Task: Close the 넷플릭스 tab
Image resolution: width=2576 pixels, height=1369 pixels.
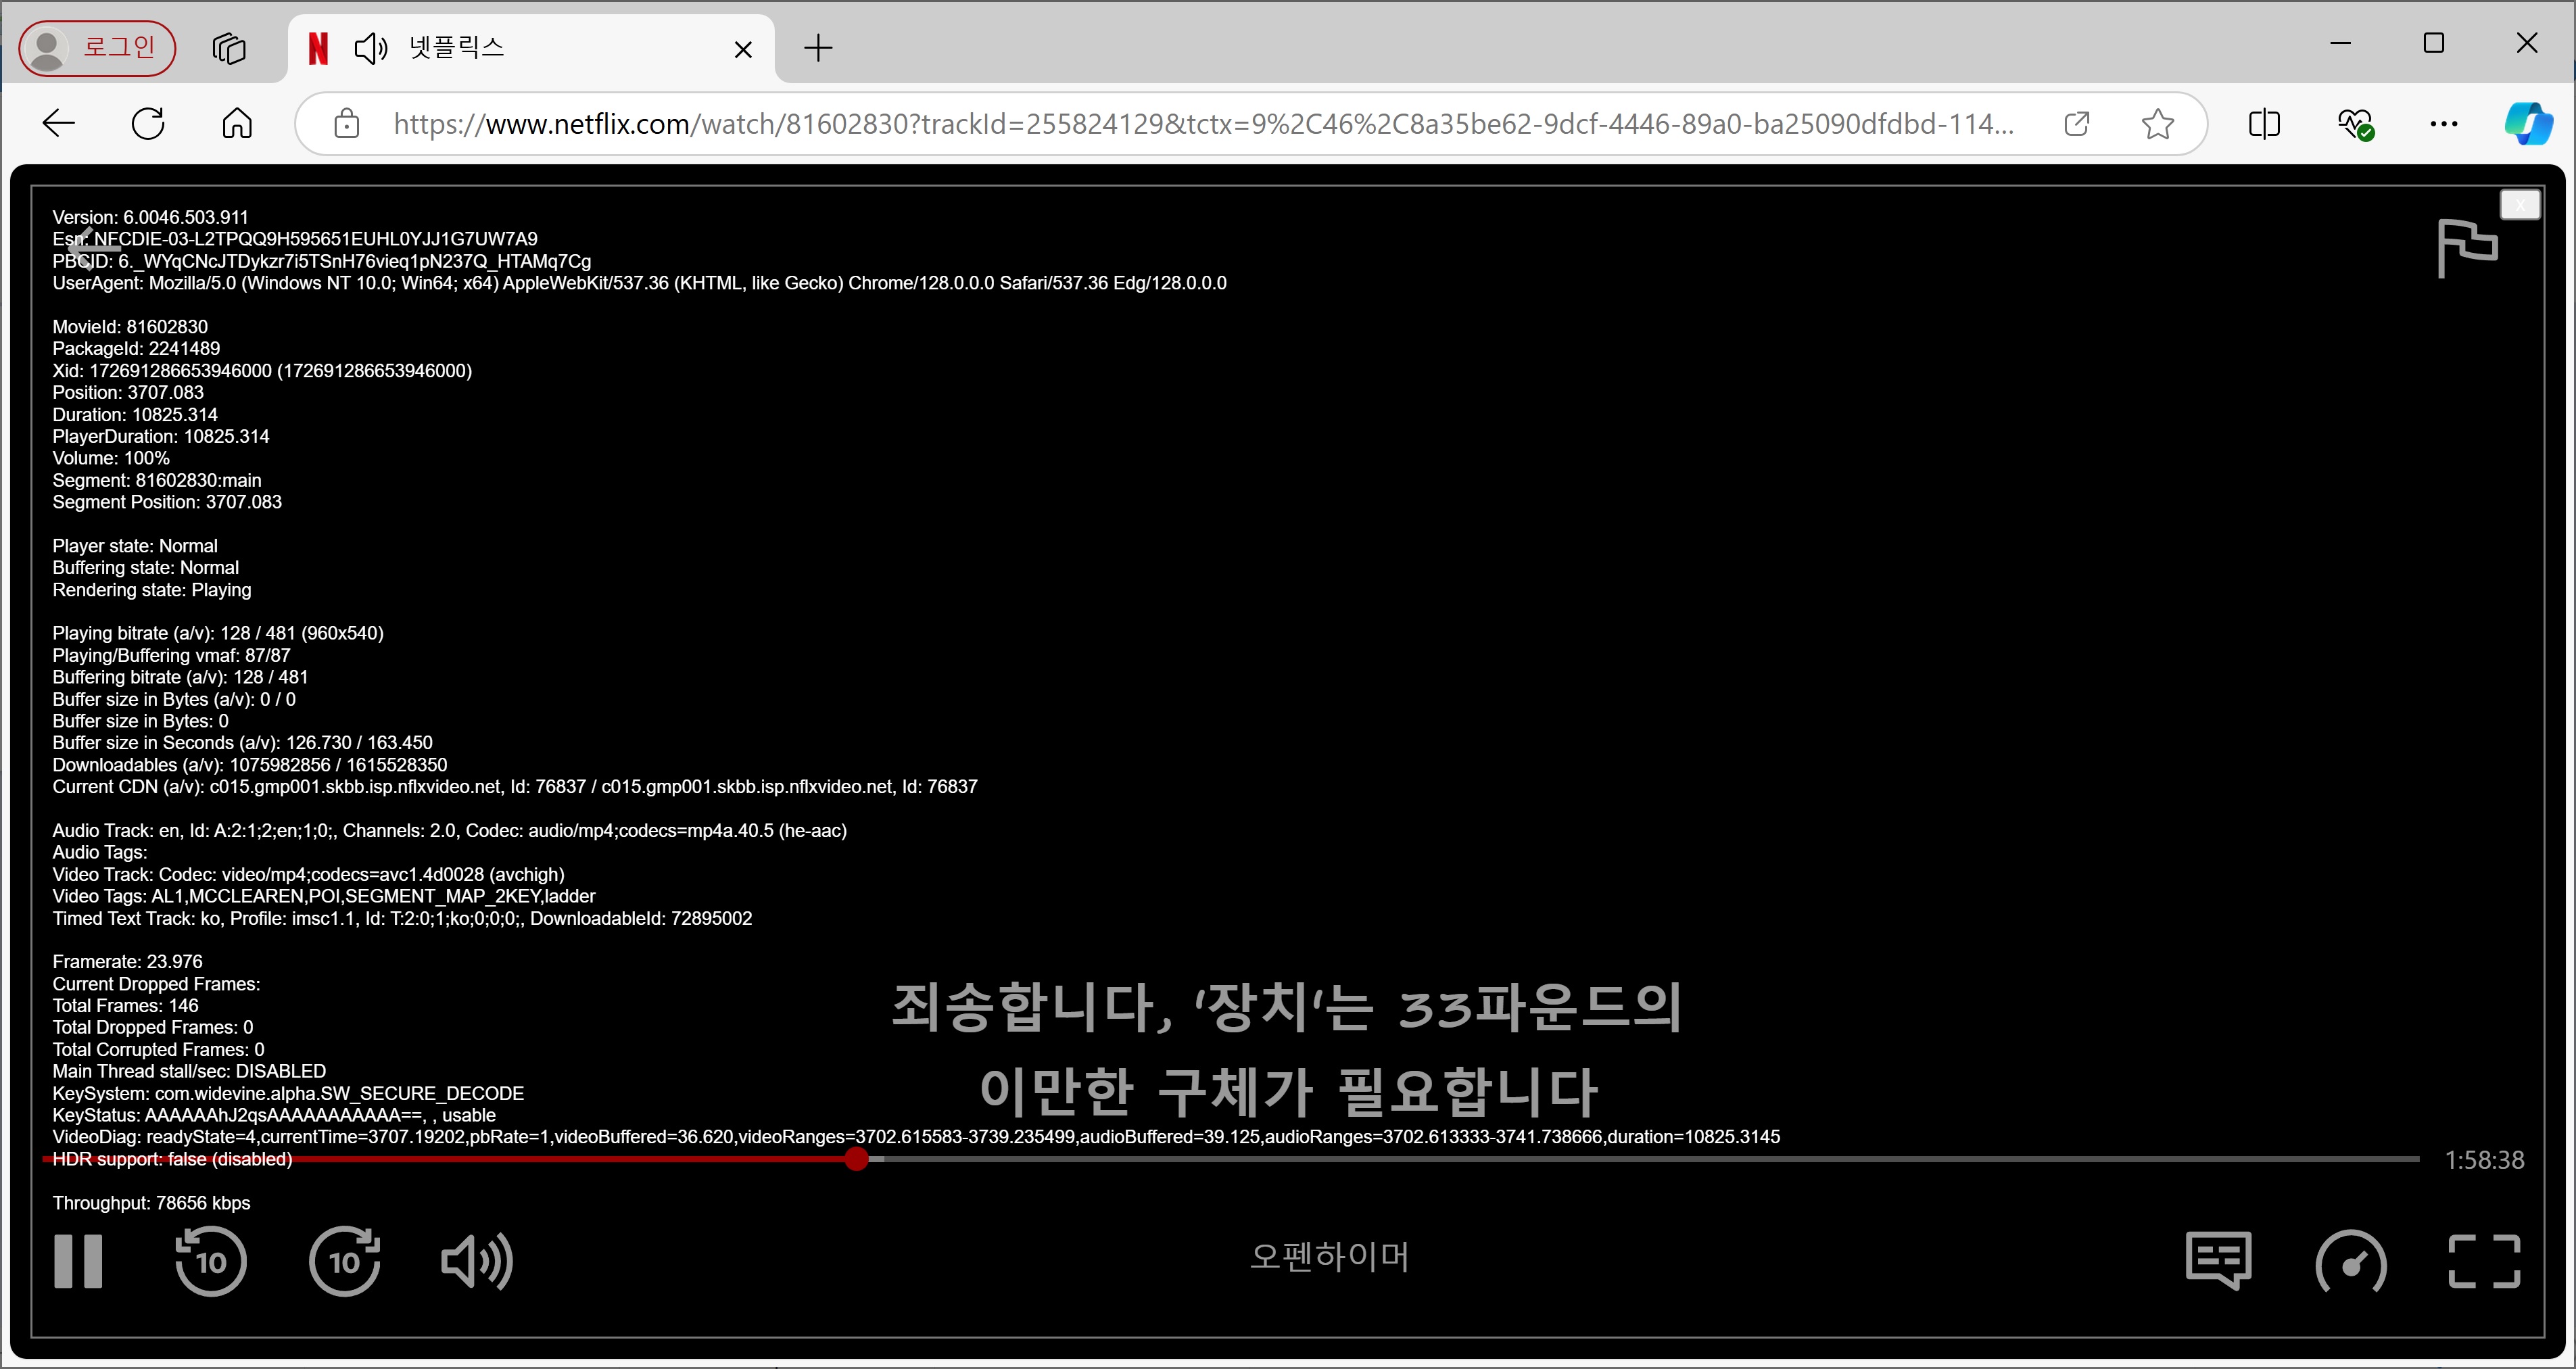Action: pyautogui.click(x=743, y=49)
